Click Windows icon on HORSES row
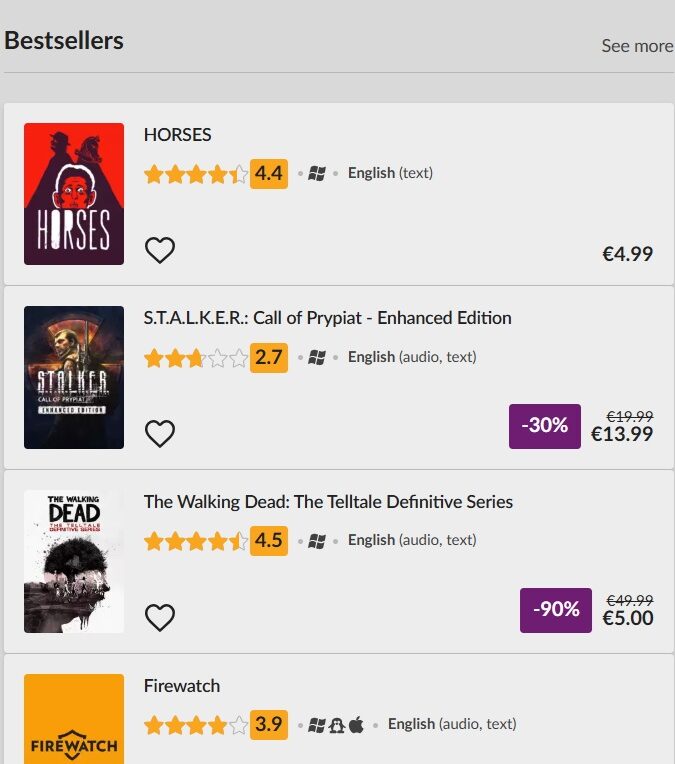This screenshot has height=764, width=675. pos(317,174)
